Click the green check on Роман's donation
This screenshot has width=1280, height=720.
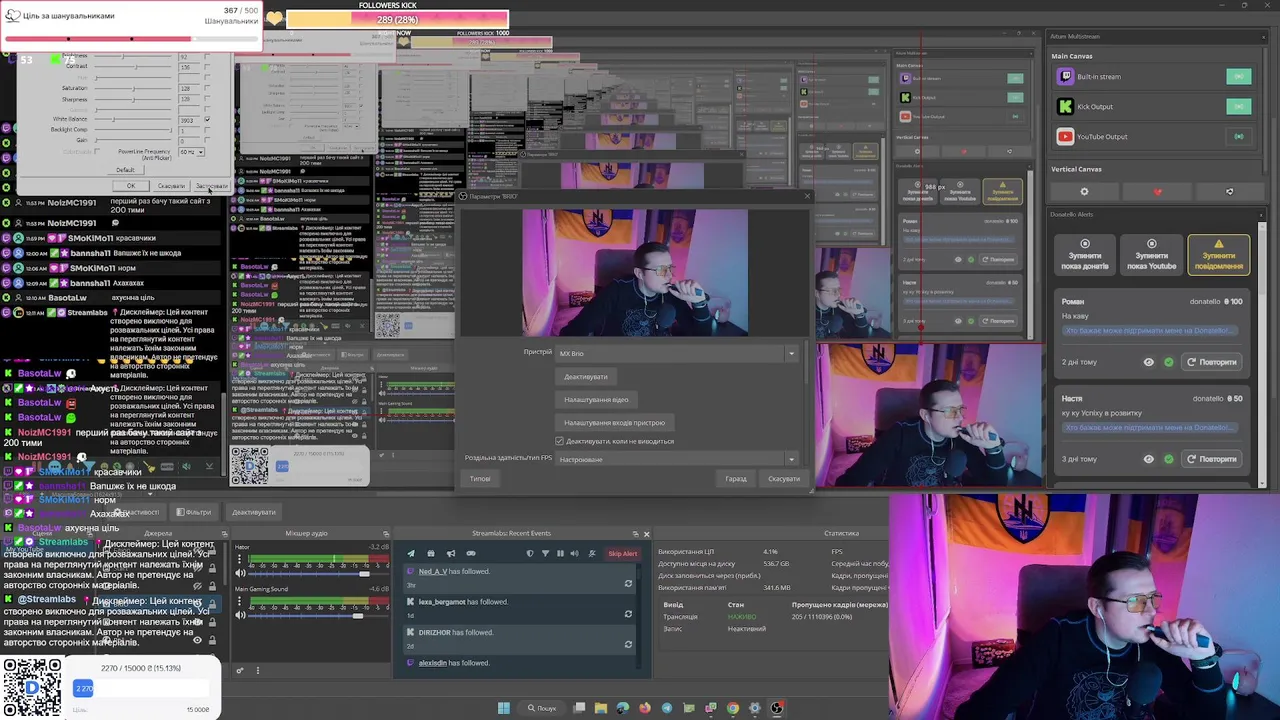pyautogui.click(x=1169, y=362)
